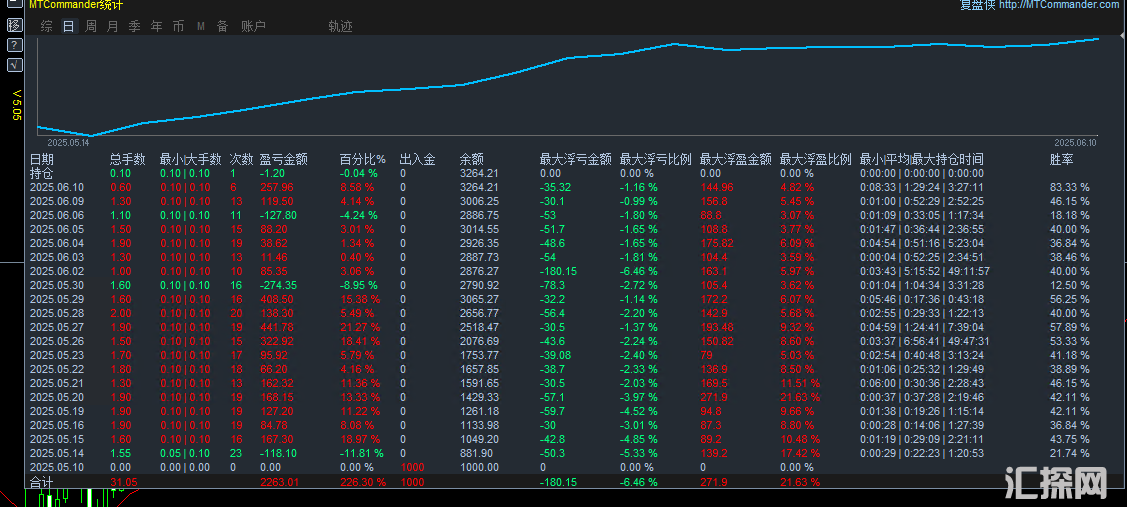This screenshot has width=1127, height=507.
Task: Click the 合计 totals row label
Action: tap(42, 481)
